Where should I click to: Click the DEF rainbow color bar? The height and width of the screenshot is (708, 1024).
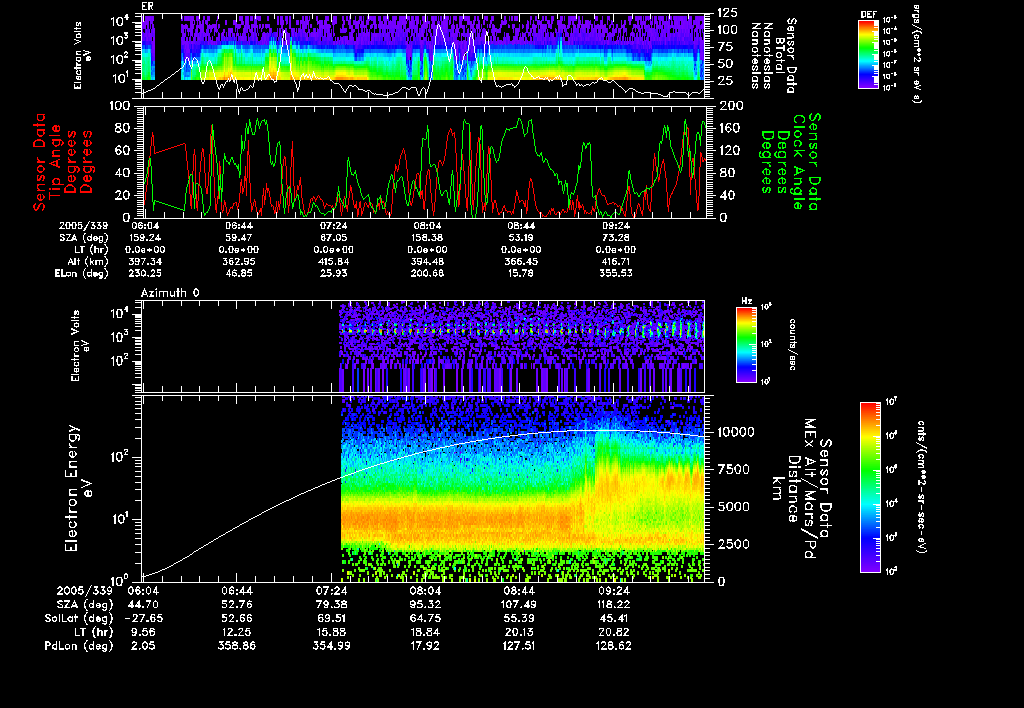click(x=868, y=54)
